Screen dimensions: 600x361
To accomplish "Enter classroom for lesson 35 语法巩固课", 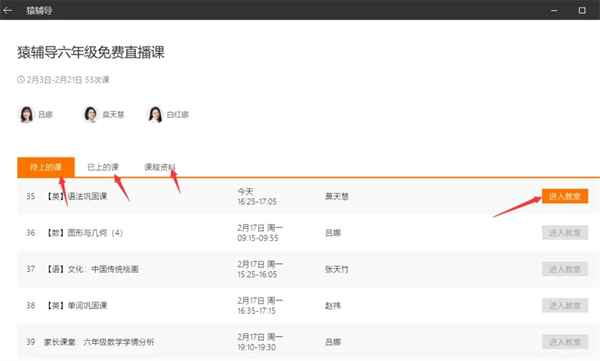I will 565,196.
